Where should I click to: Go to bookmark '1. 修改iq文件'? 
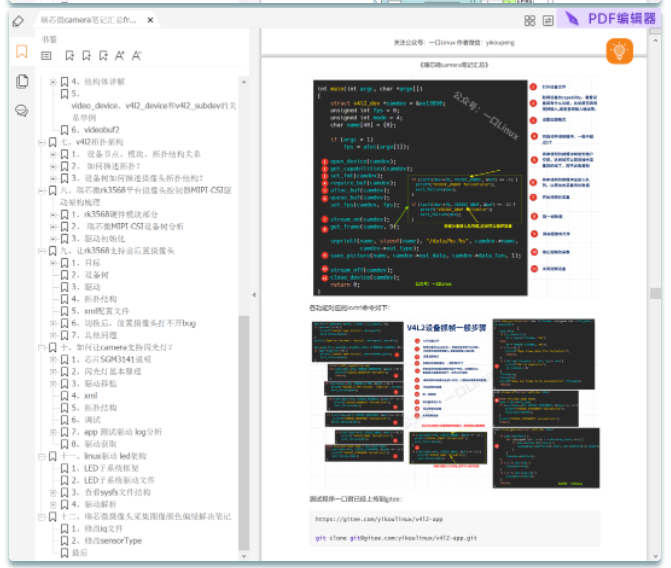[x=97, y=529]
